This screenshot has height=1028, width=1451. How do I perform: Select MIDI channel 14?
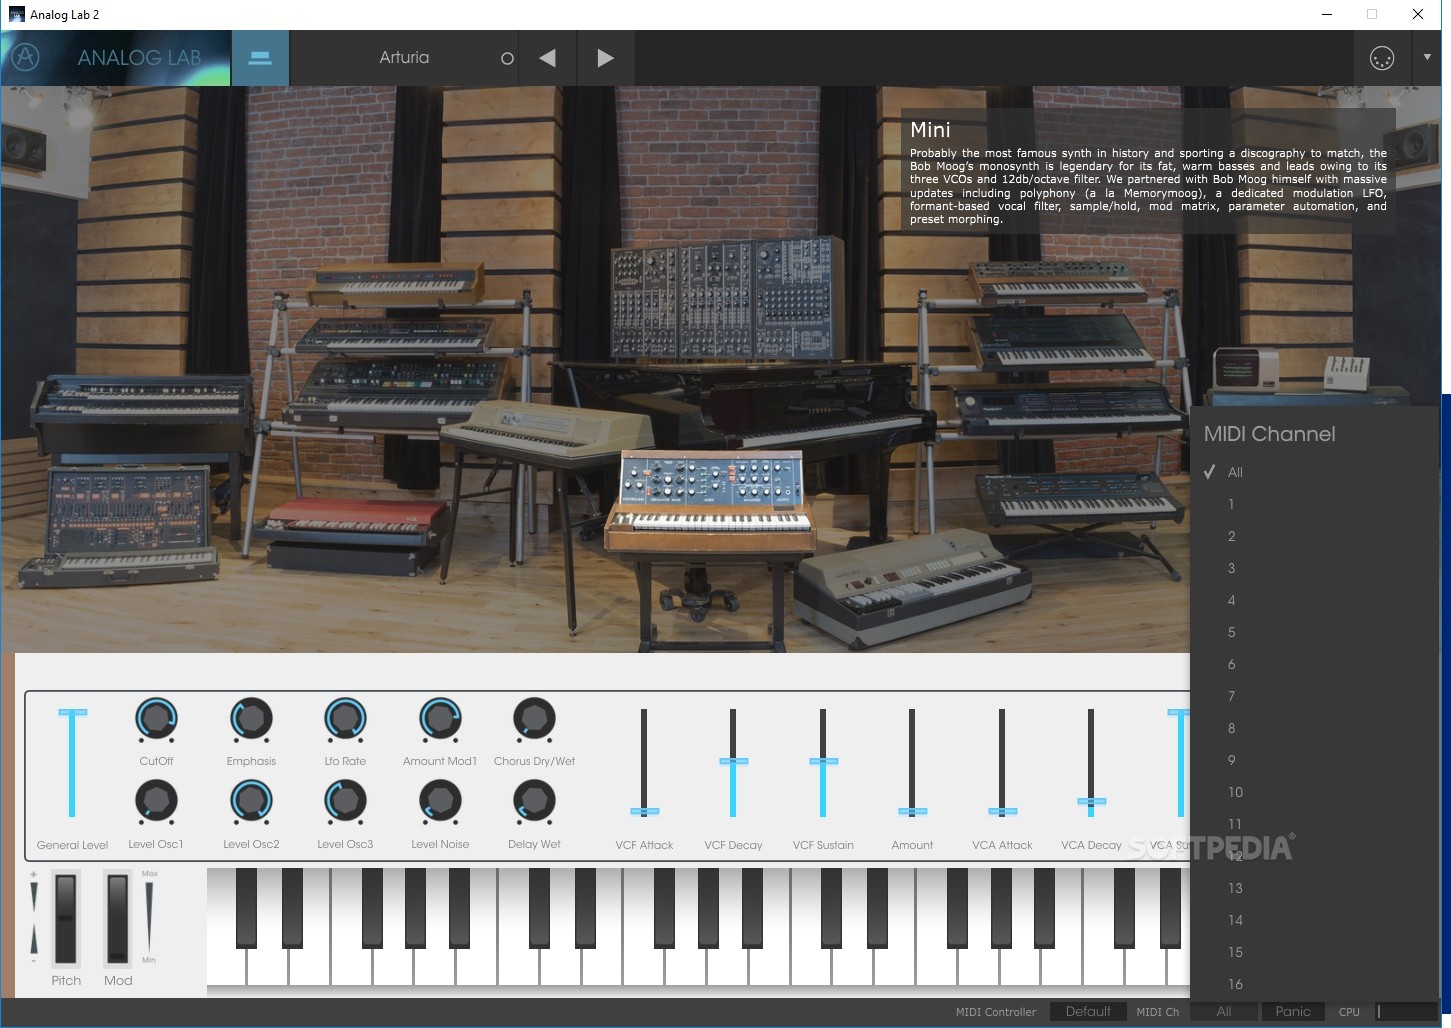1315,920
